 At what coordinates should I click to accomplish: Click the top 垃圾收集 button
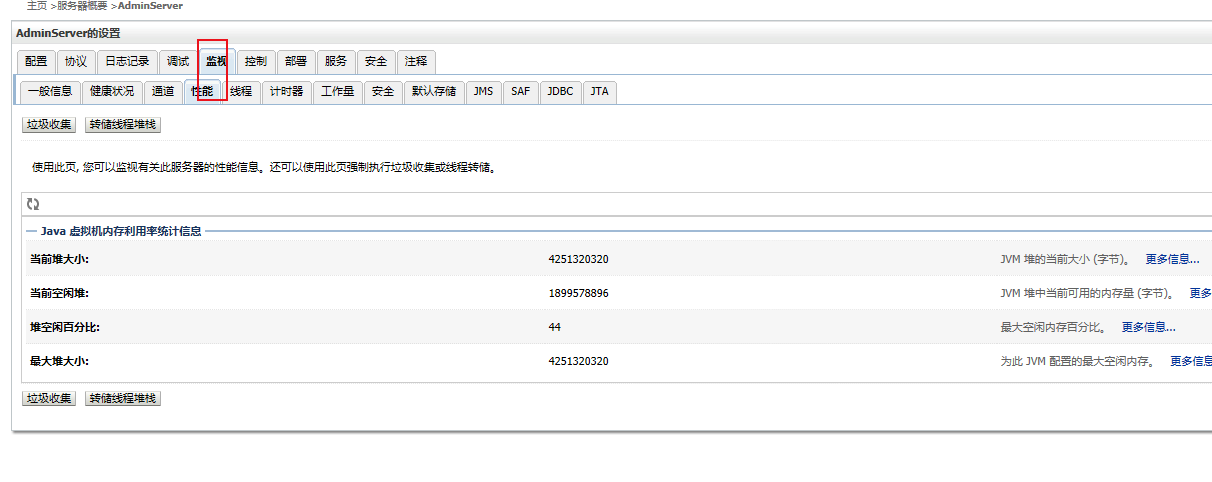[x=49, y=125]
